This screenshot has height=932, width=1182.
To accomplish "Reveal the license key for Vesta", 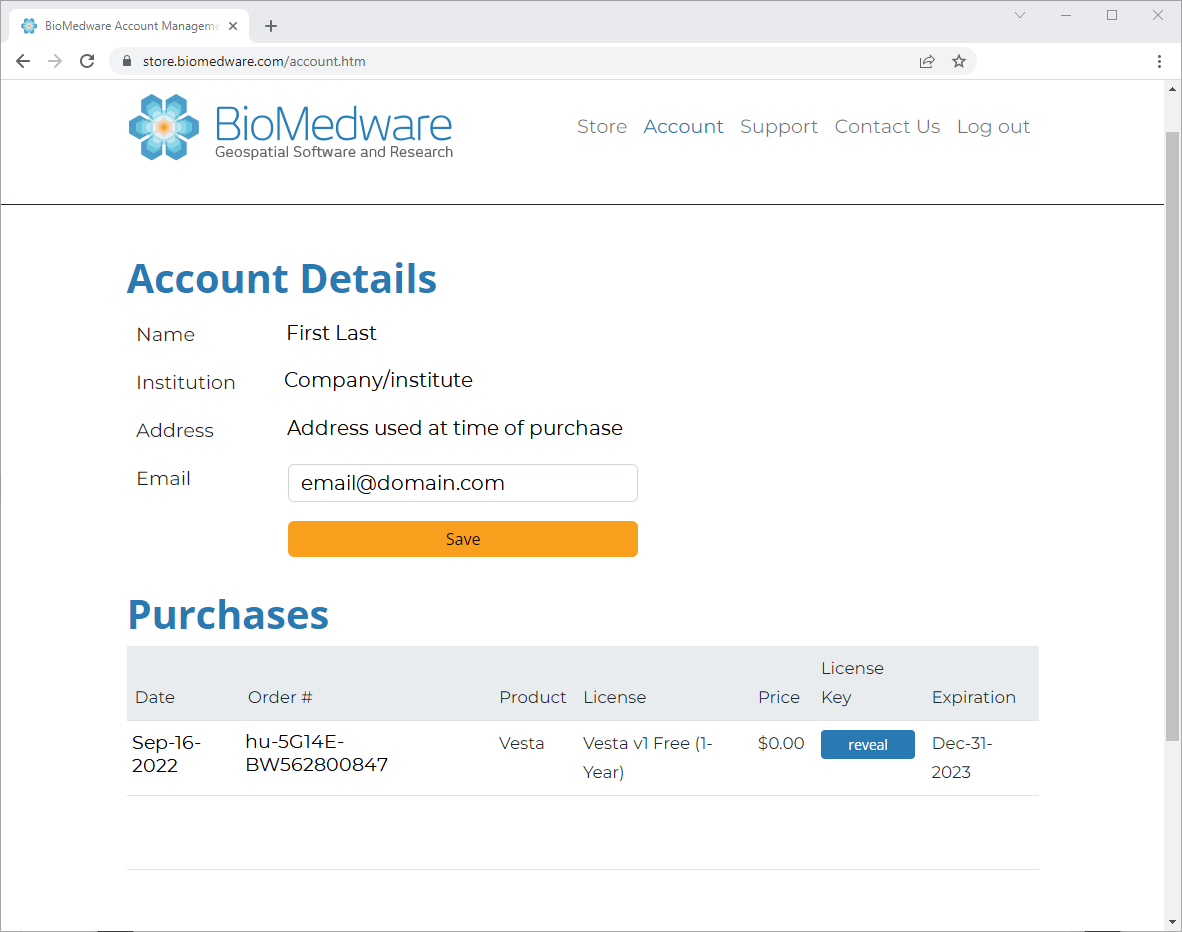I will click(x=868, y=744).
